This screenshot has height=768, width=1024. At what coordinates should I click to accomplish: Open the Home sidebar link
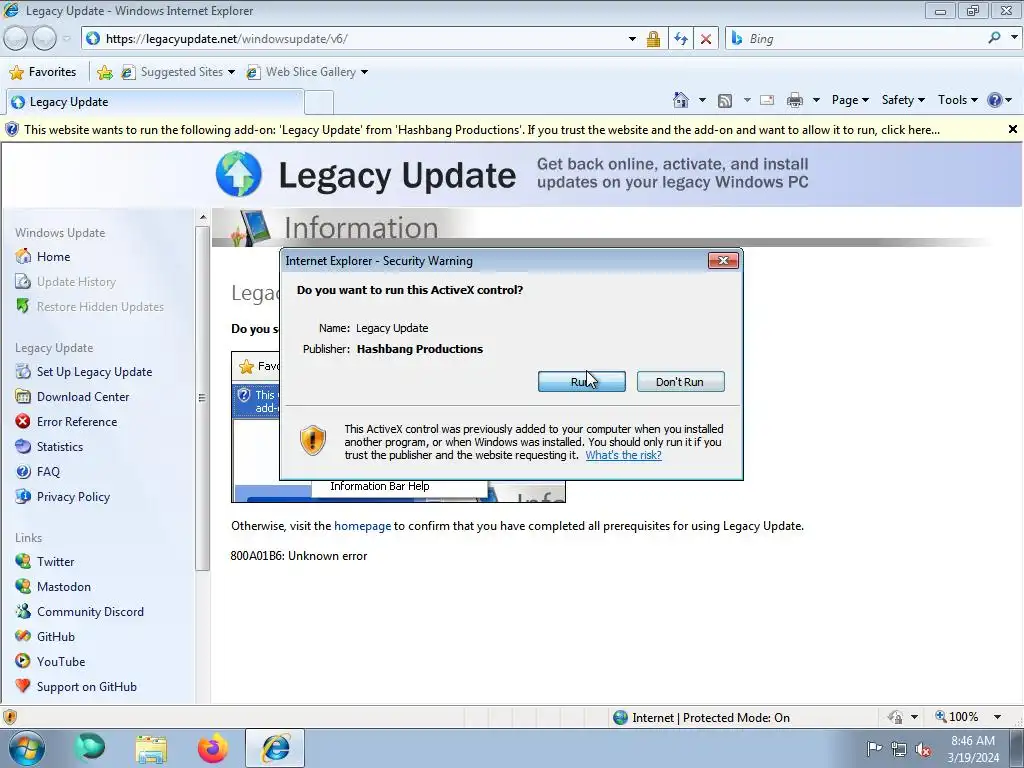54,257
